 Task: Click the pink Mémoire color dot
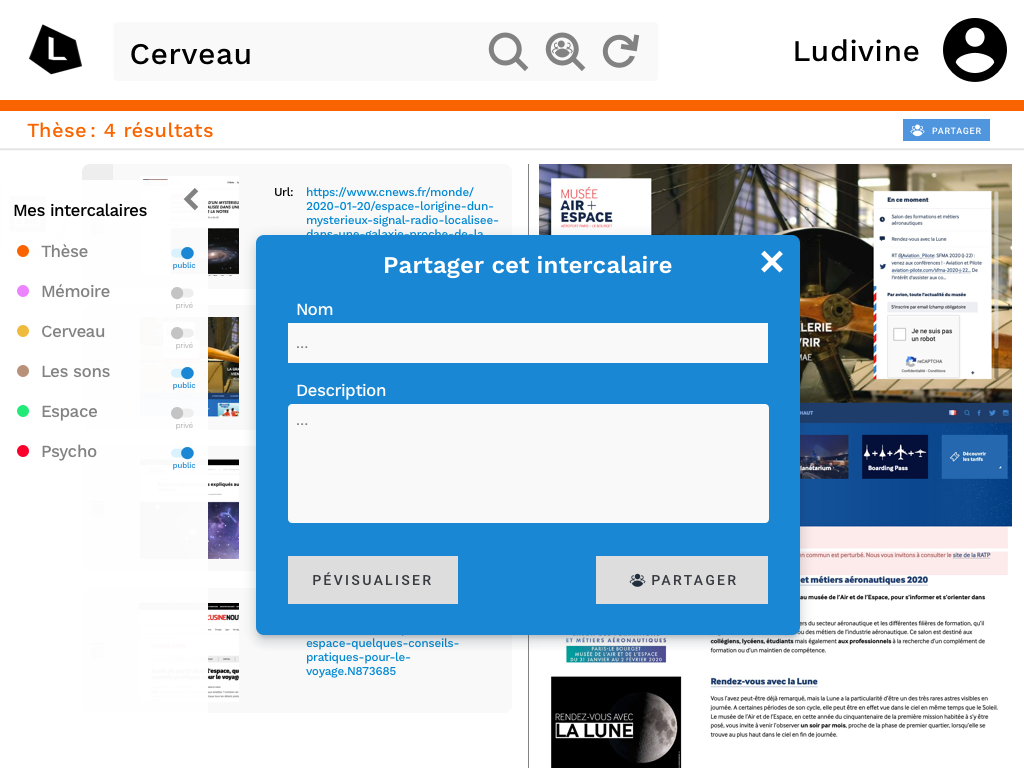point(23,291)
